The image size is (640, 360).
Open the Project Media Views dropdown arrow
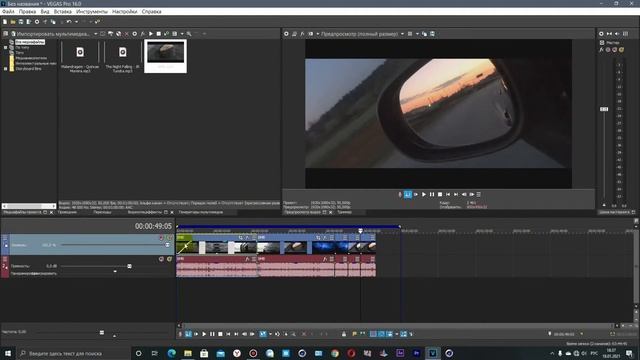tap(182, 34)
